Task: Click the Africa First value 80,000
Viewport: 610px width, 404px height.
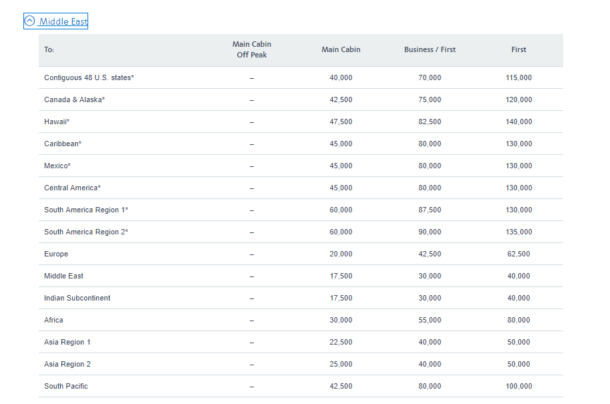Action: tap(519, 320)
